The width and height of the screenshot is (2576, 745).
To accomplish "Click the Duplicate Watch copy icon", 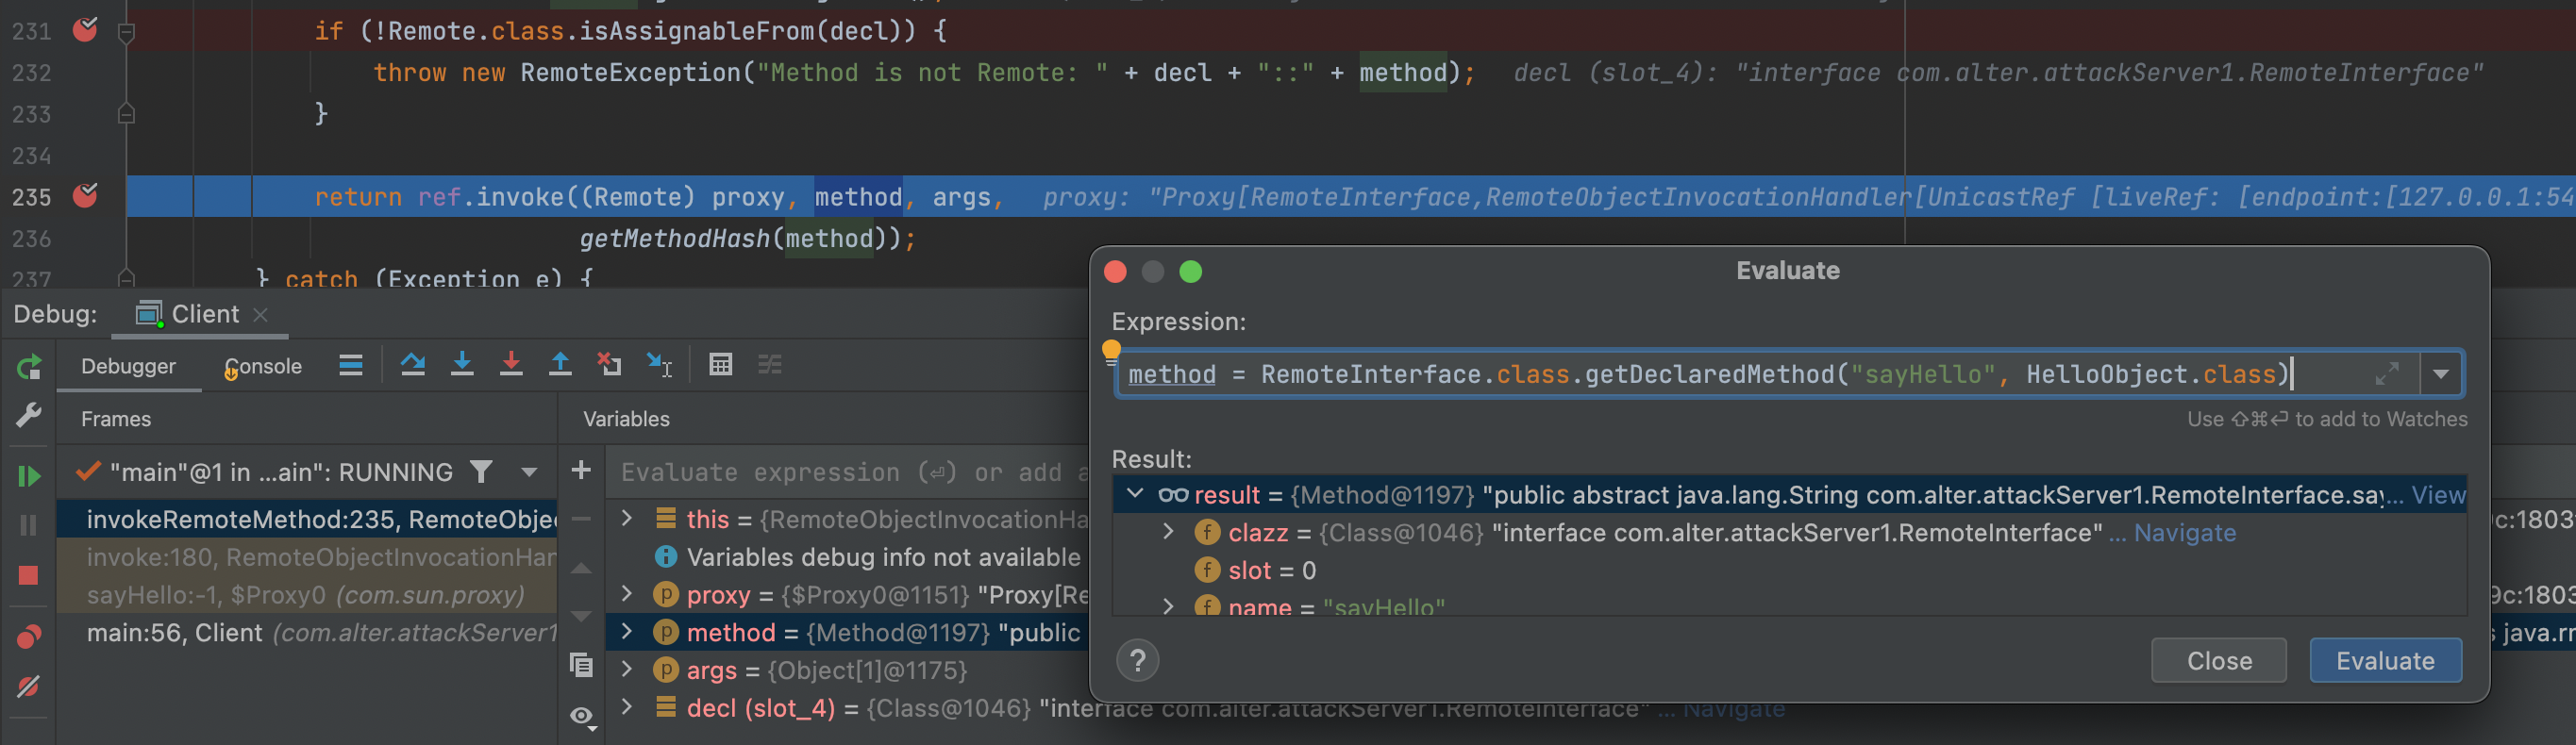I will [x=581, y=665].
